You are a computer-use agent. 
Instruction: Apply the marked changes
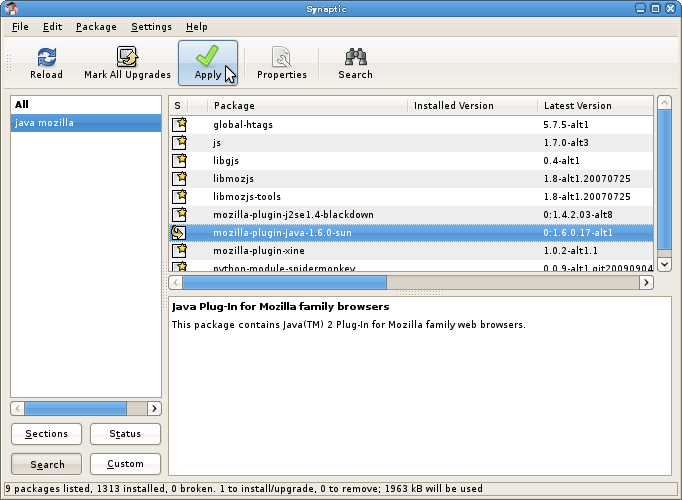tap(208, 63)
